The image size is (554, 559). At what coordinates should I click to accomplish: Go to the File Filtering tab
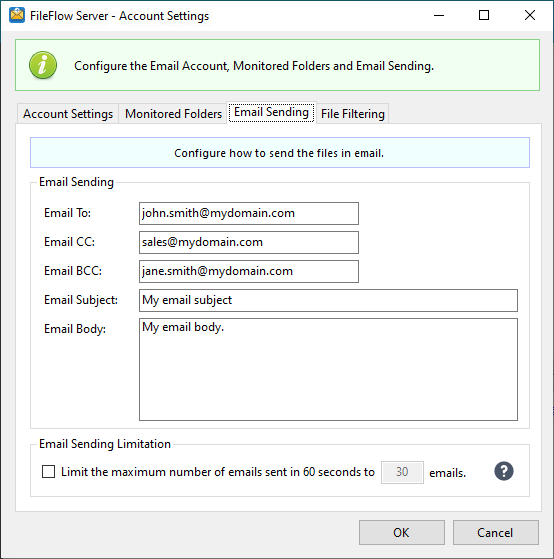point(353,114)
